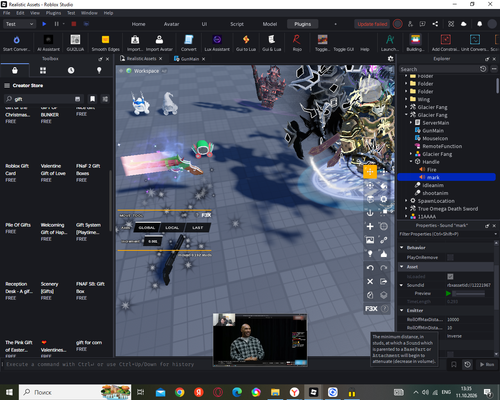
Task: Collapse the Handle tree node
Action: click(x=411, y=162)
